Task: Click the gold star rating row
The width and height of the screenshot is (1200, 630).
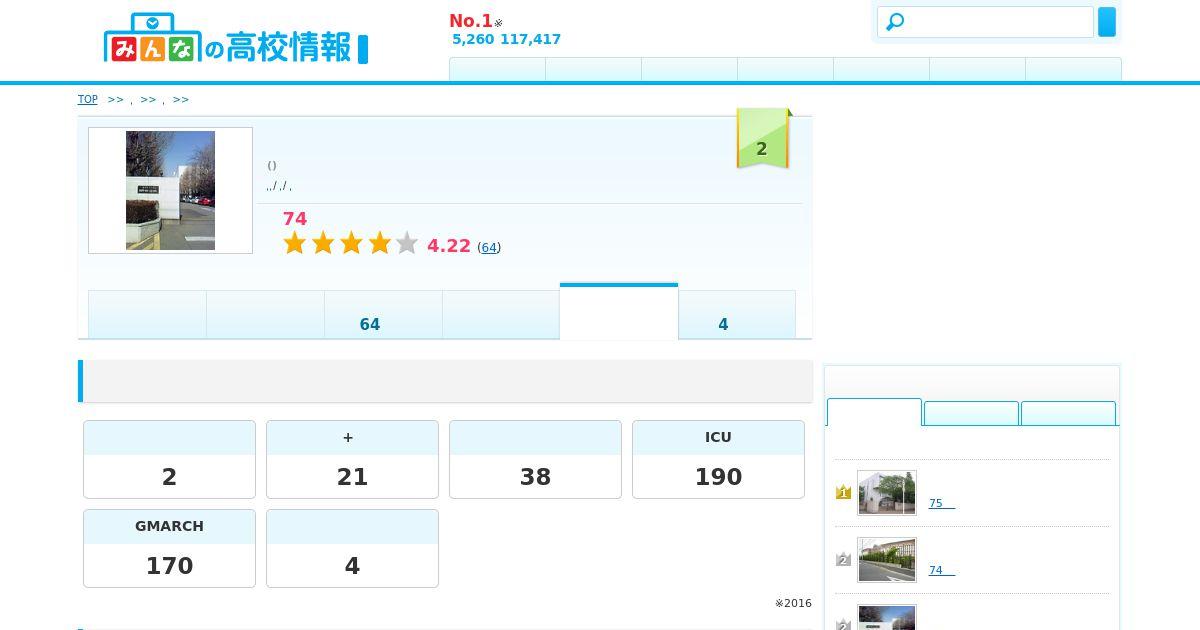Action: click(x=350, y=243)
